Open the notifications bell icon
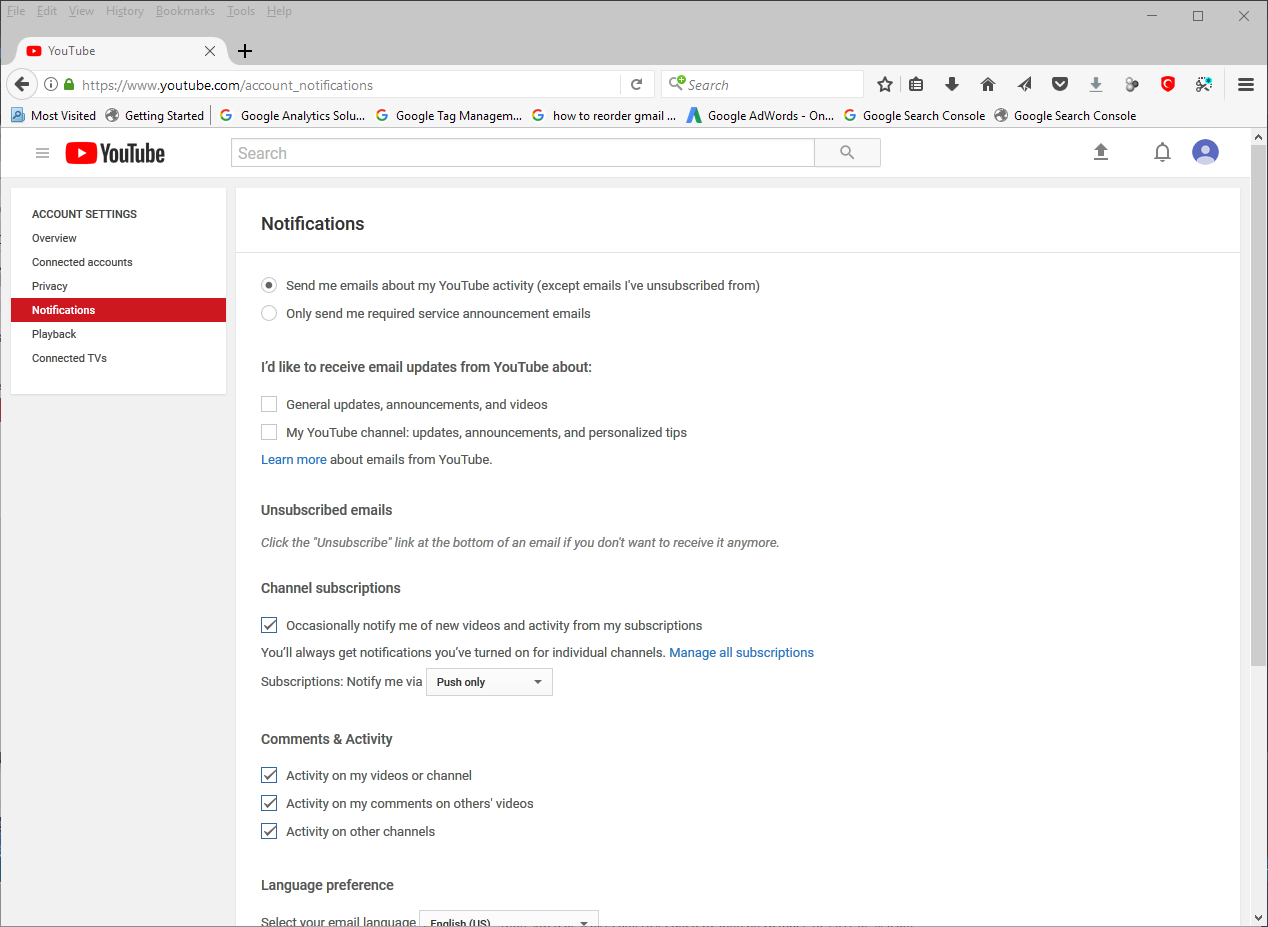The width and height of the screenshot is (1268, 927). point(1162,152)
